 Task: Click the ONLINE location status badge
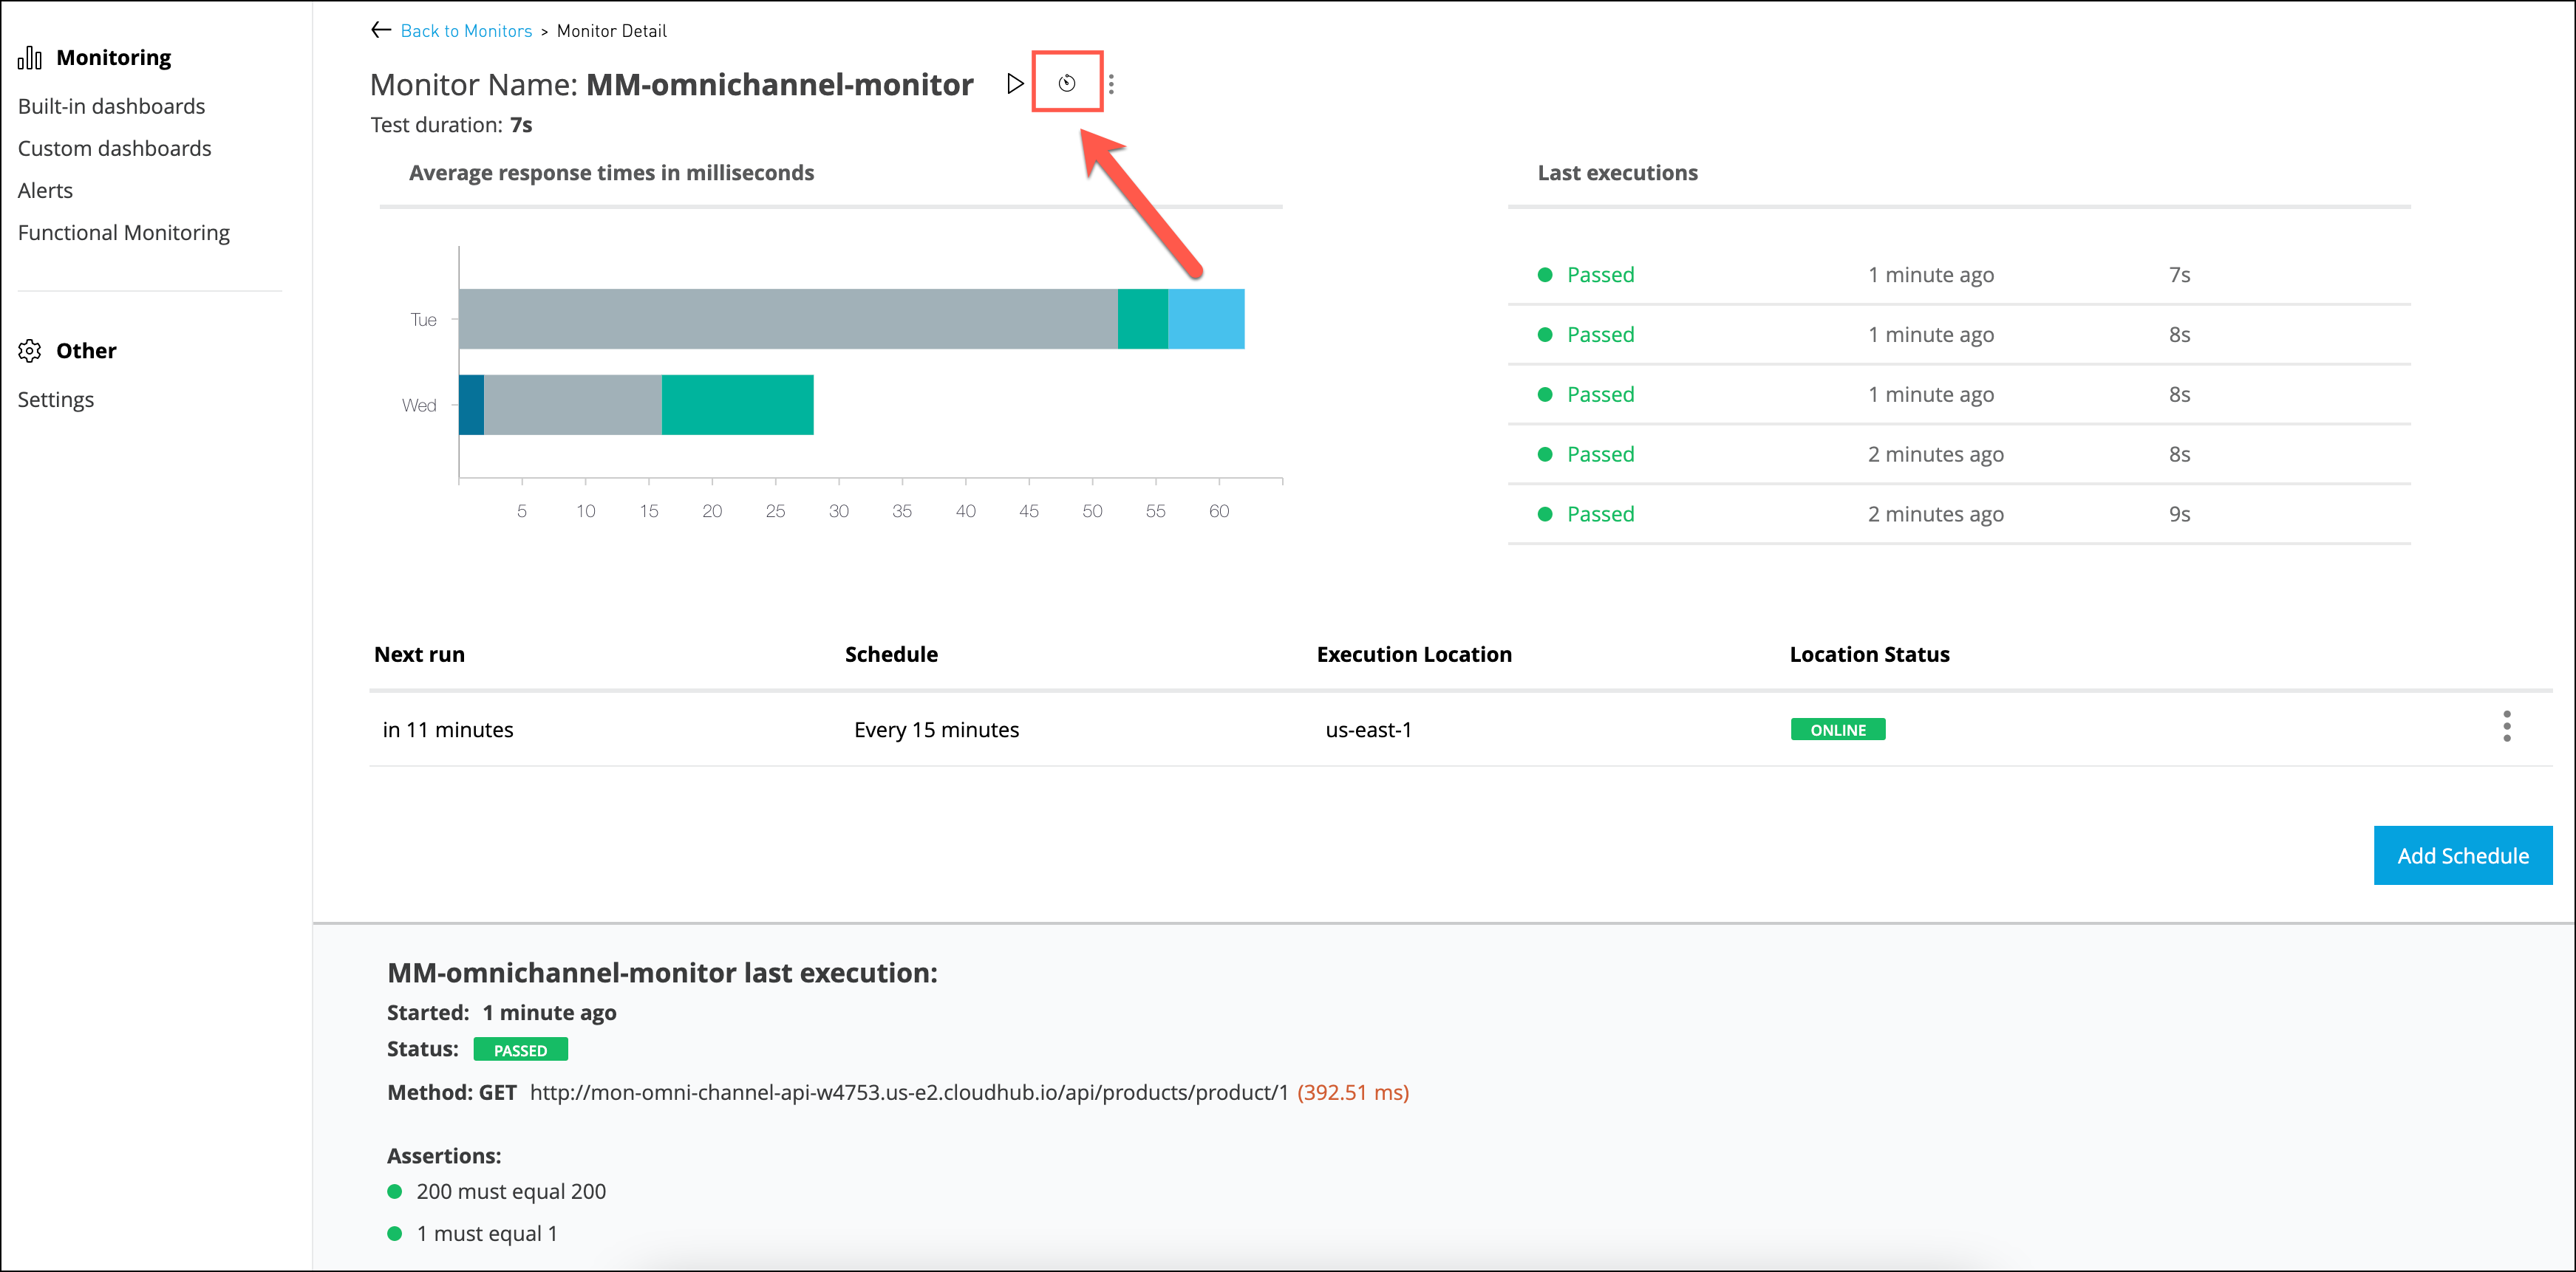point(1837,730)
